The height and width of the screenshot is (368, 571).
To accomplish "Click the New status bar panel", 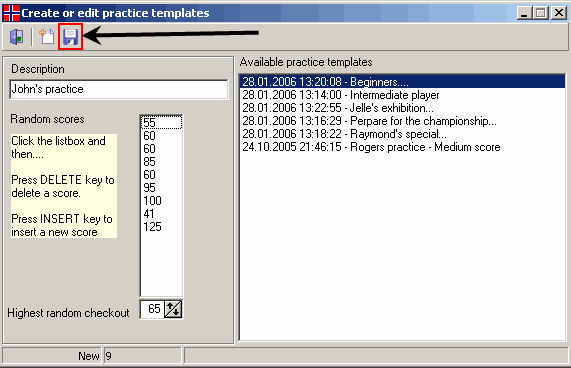I will pos(52,356).
